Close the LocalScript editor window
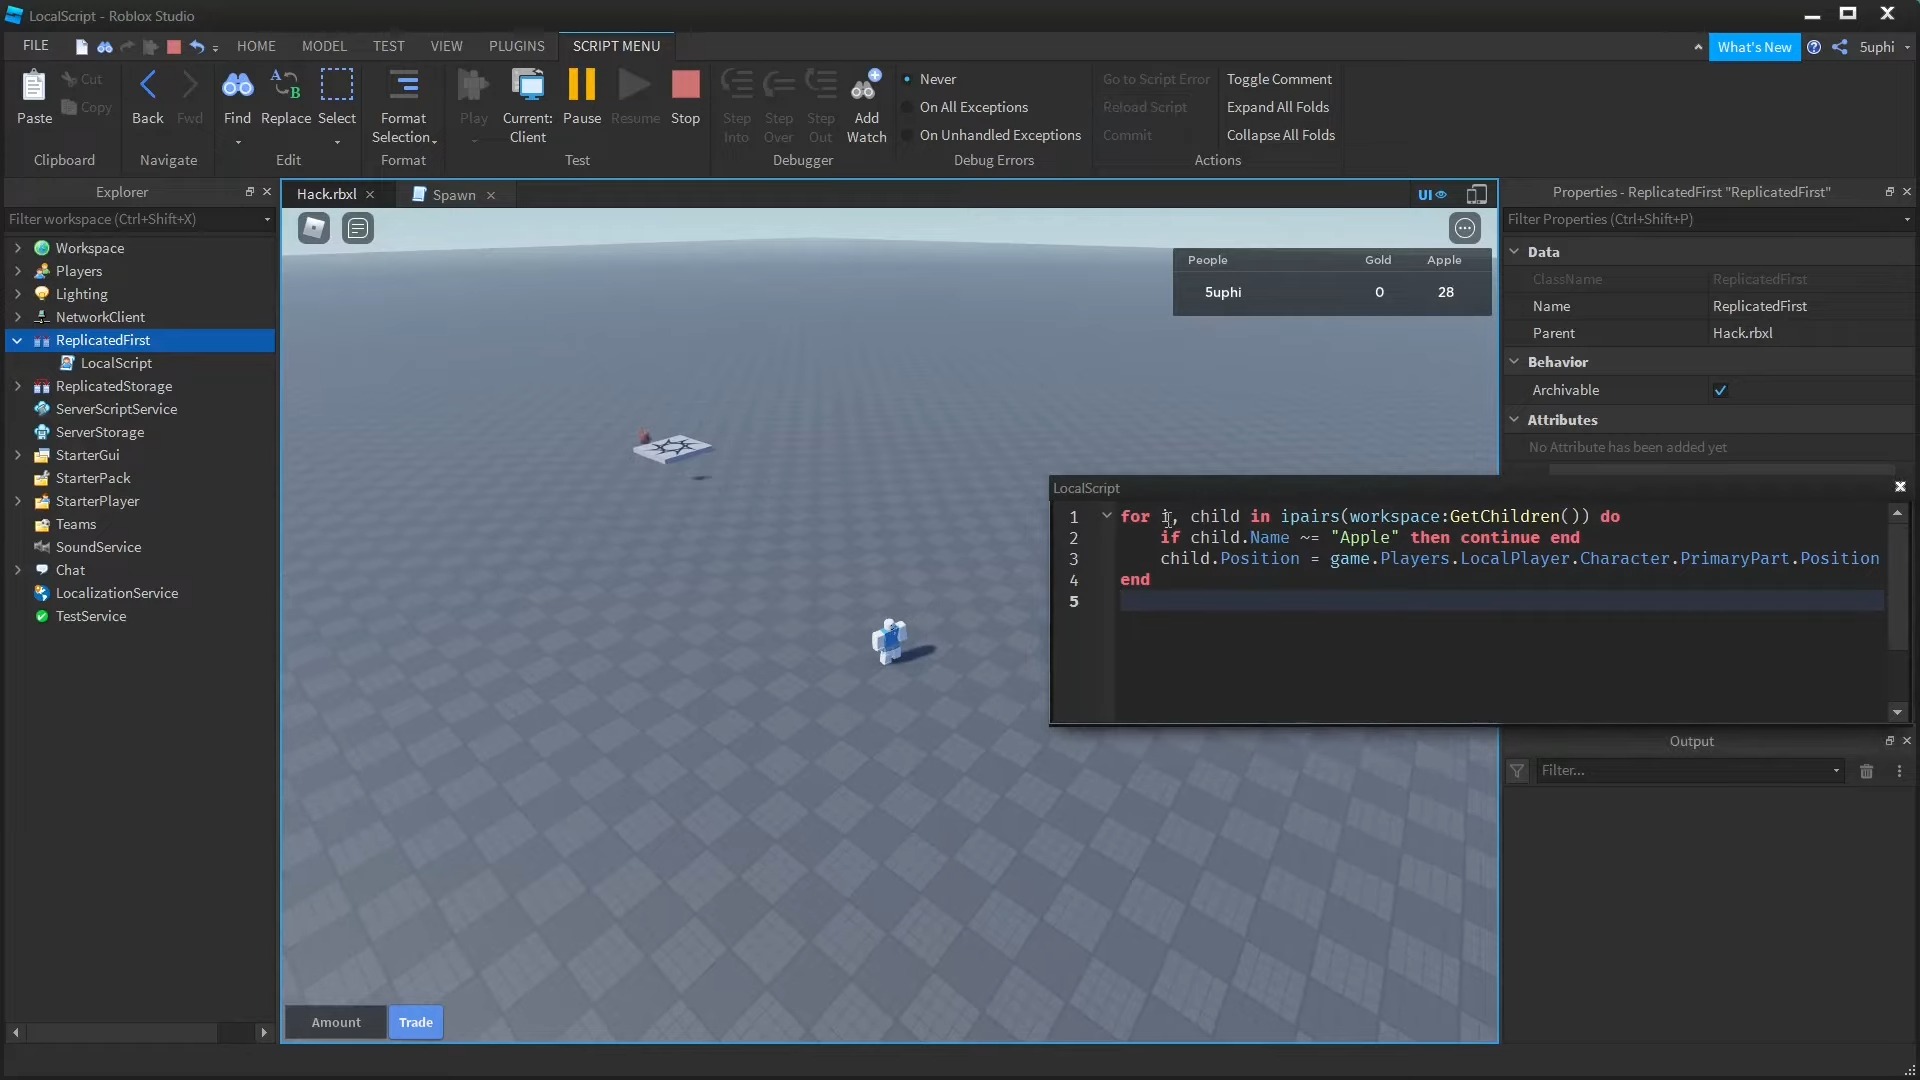This screenshot has height=1080, width=1920. tap(1900, 487)
